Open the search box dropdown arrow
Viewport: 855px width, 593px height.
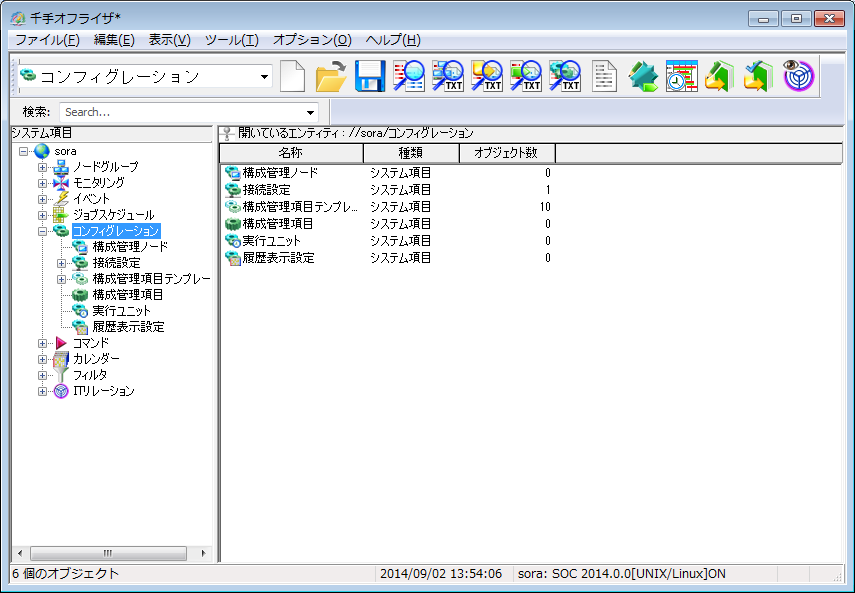click(x=310, y=112)
